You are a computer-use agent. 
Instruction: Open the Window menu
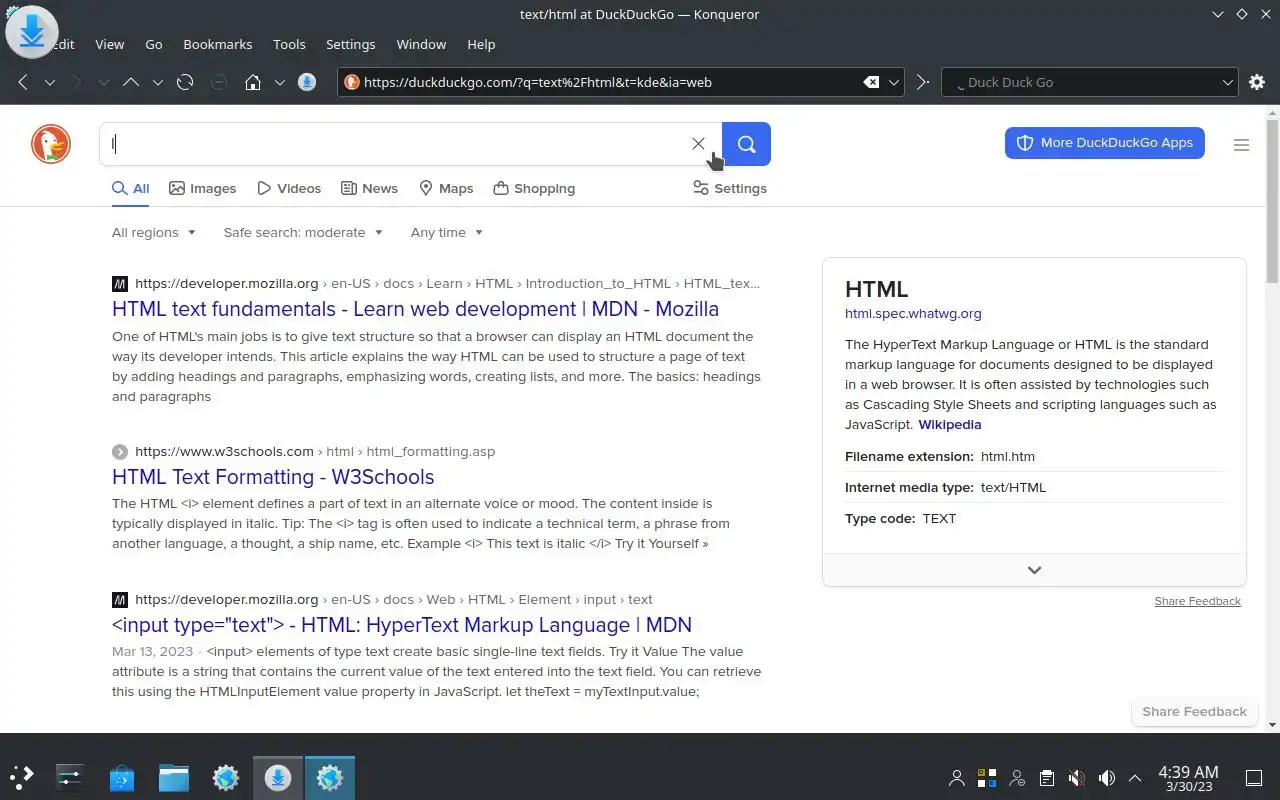421,44
